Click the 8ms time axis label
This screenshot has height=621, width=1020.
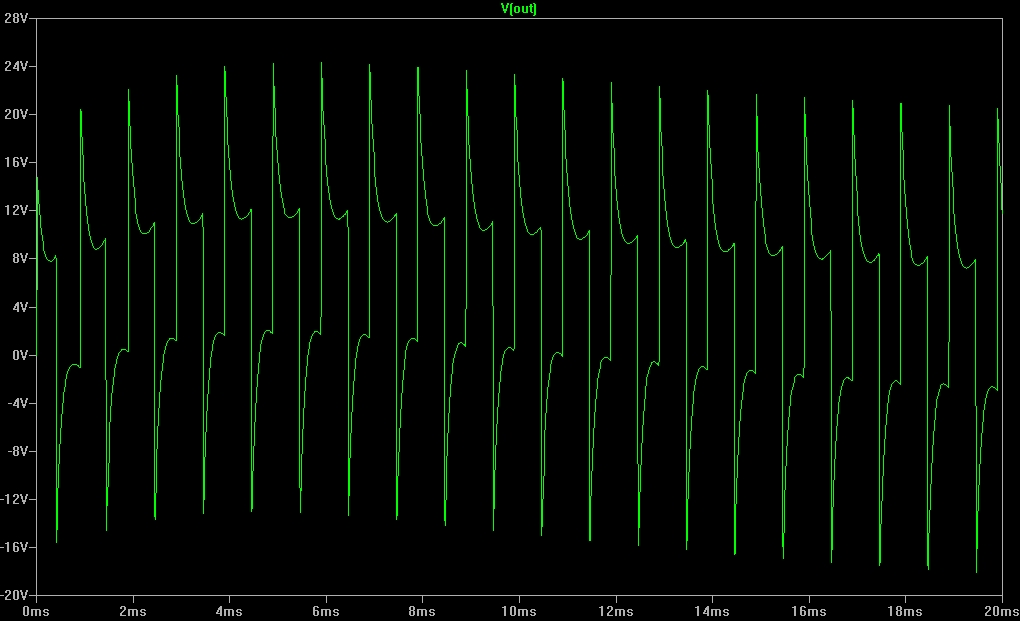coord(422,612)
